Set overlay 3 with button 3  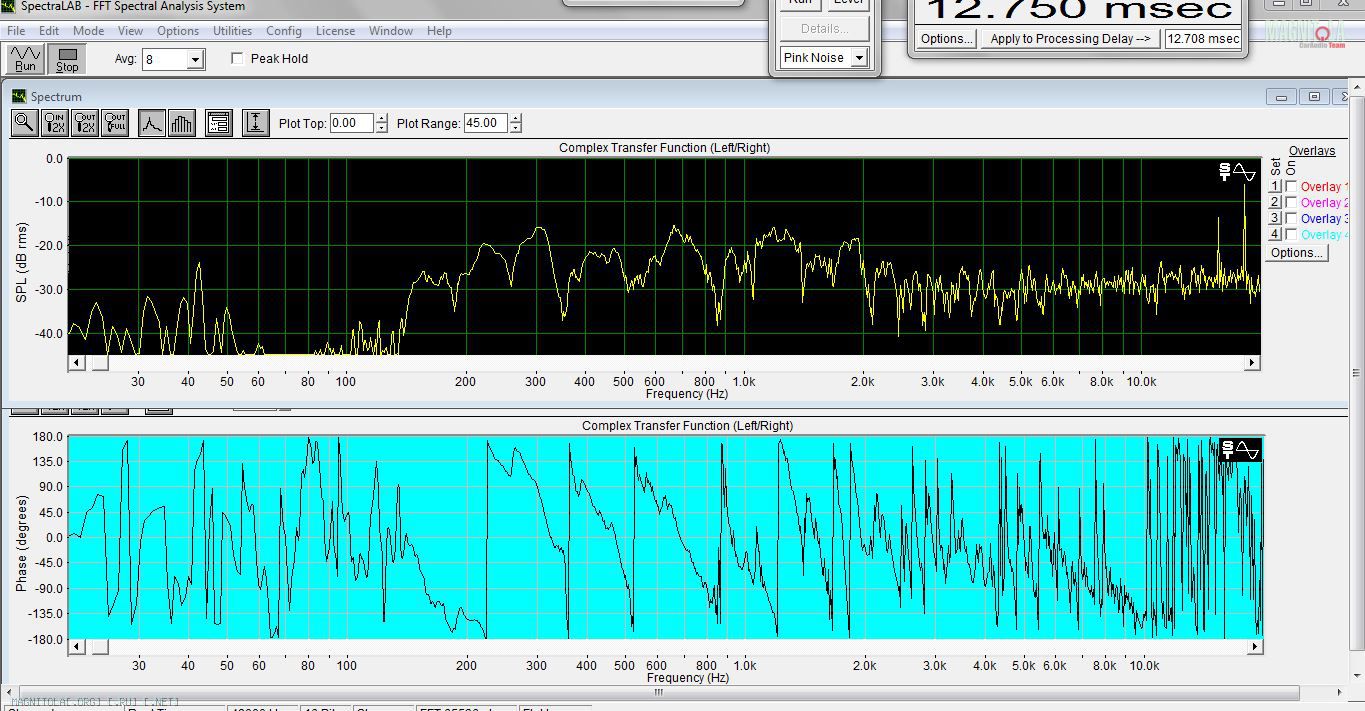click(x=1275, y=218)
